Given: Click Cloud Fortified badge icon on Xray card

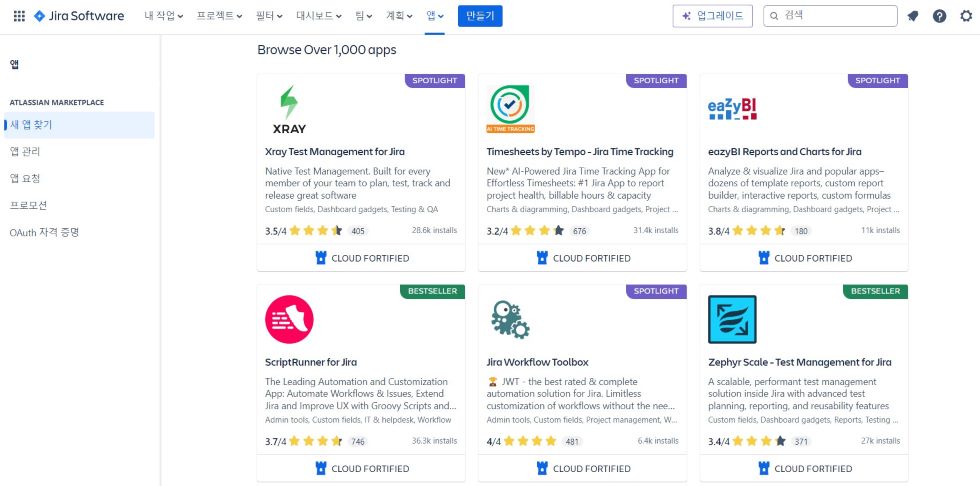Looking at the screenshot, I should pos(321,258).
